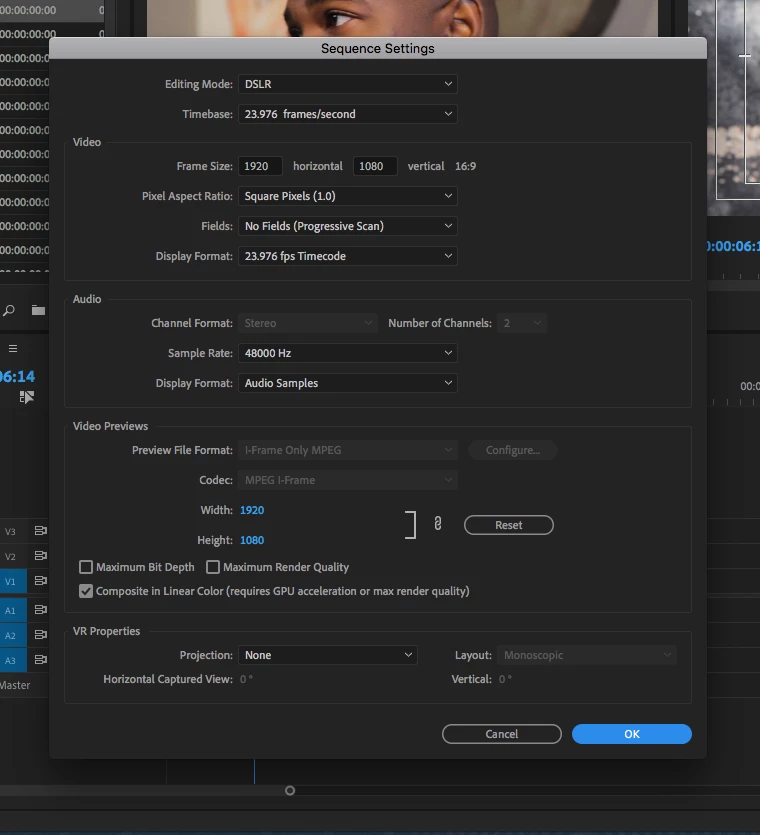Click the 16:9 aspect ratio text

click(x=465, y=166)
